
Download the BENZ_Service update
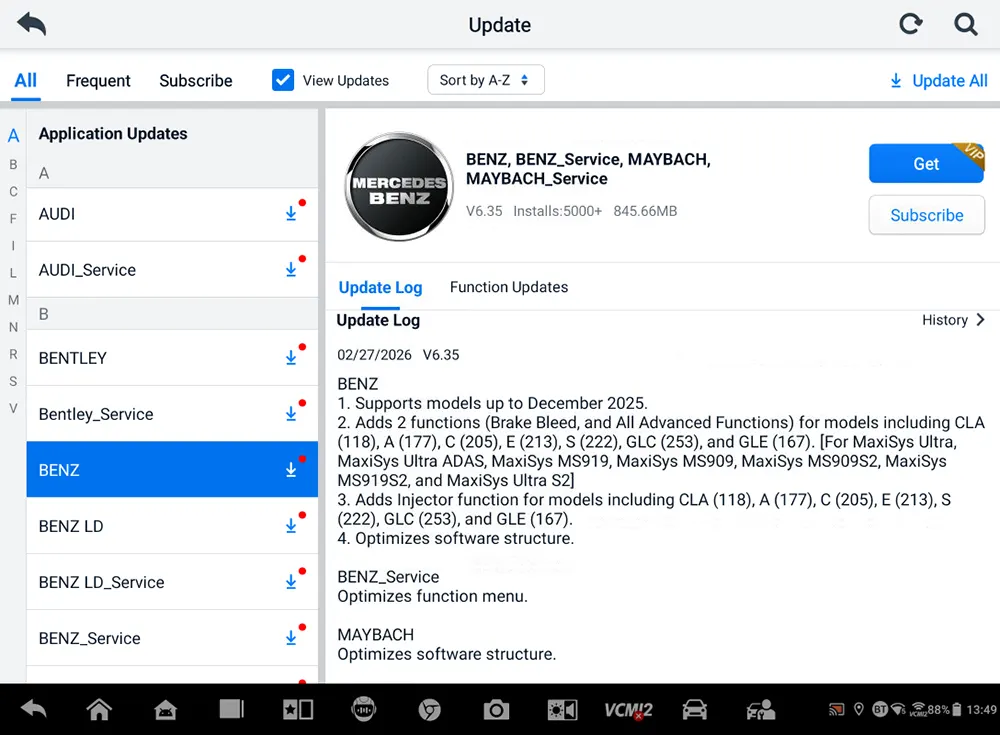pyautogui.click(x=291, y=638)
